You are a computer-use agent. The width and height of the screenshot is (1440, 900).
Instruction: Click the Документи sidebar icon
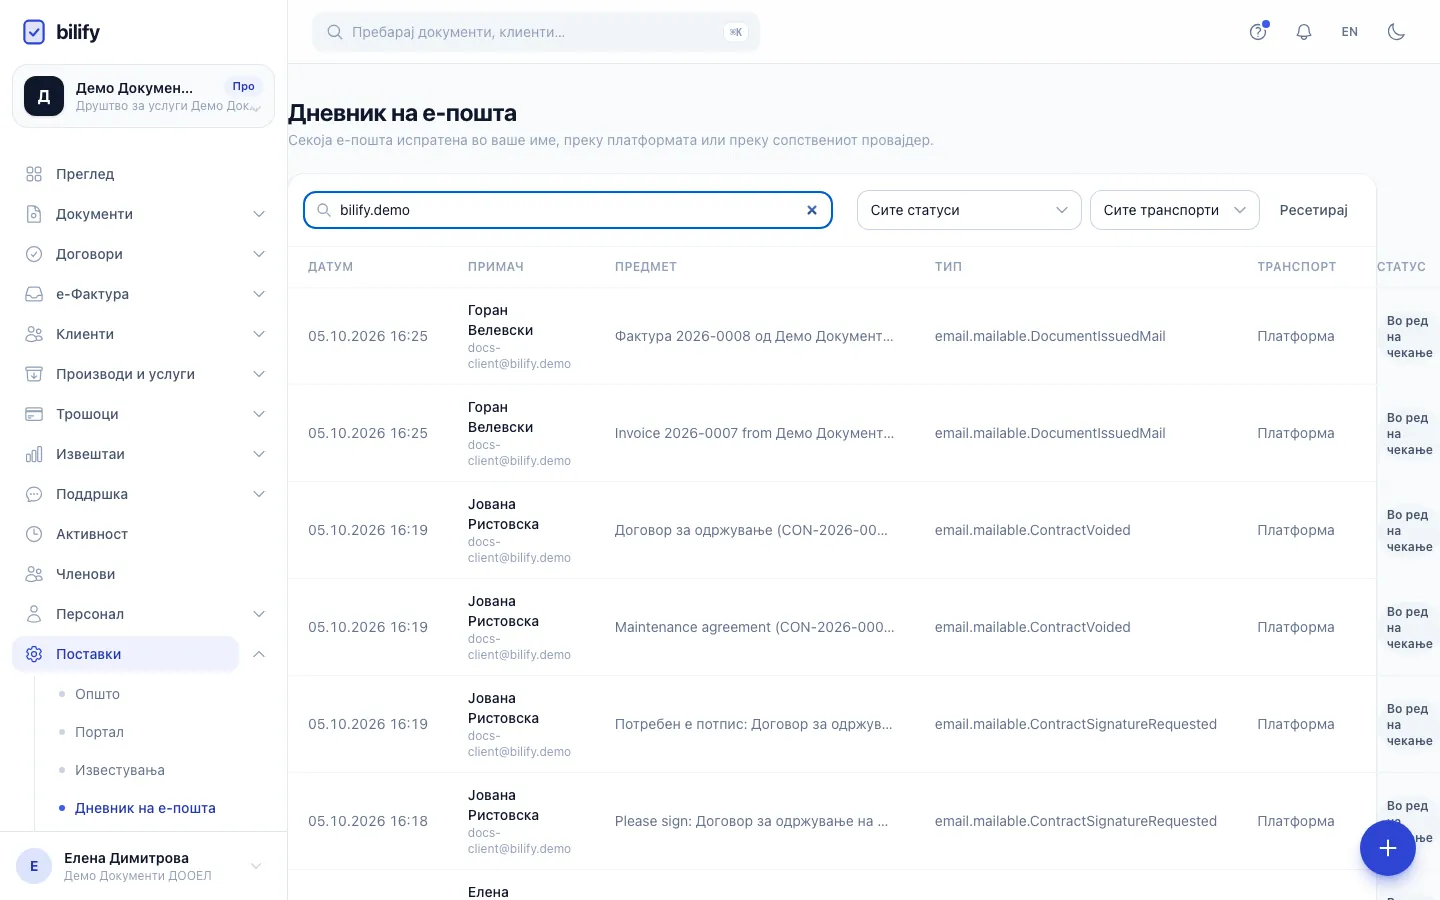[x=34, y=214]
